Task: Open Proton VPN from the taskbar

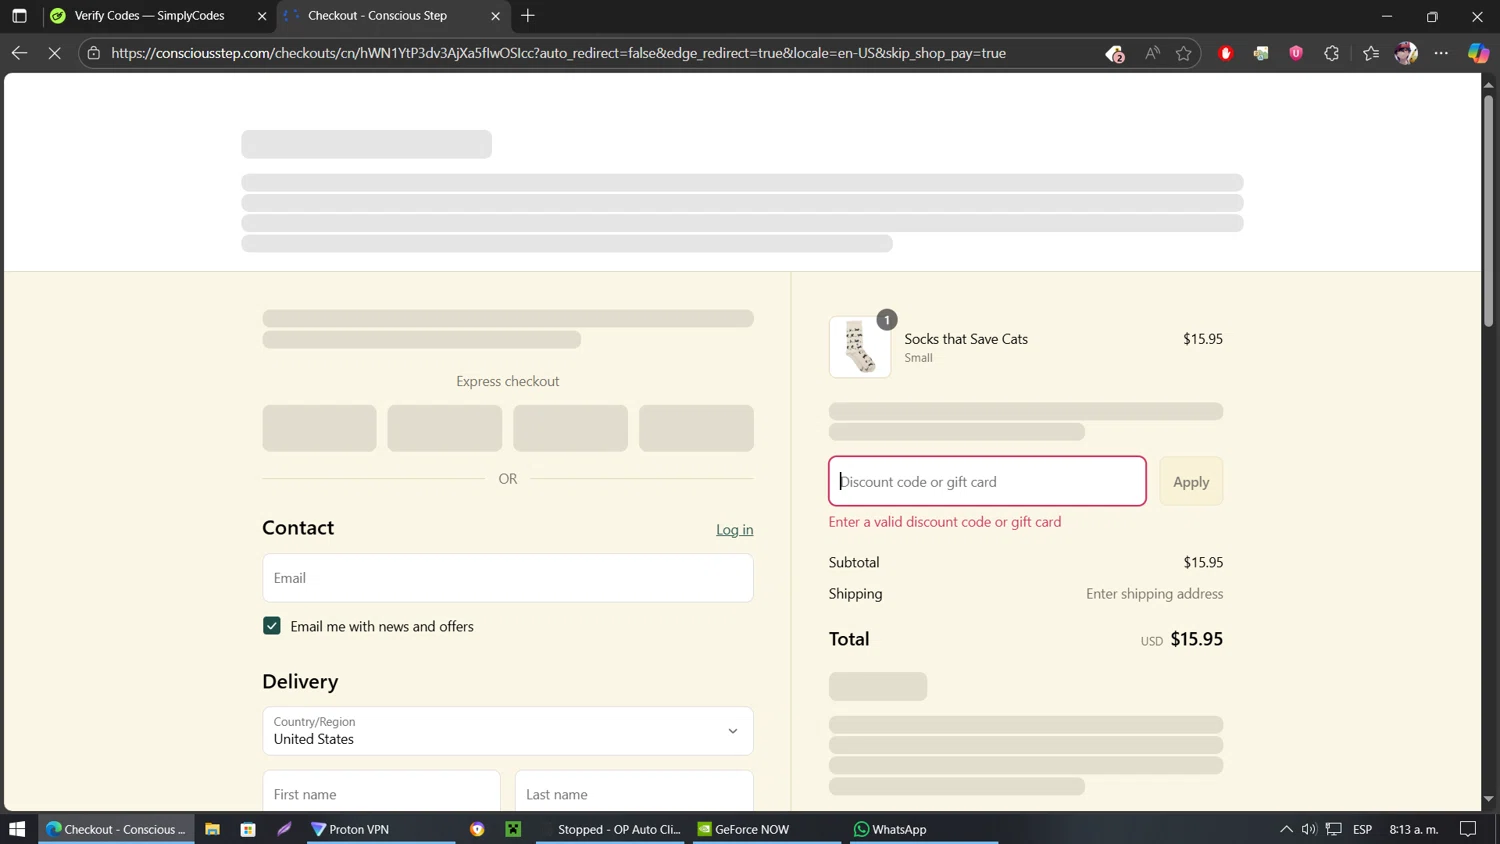Action: click(381, 829)
